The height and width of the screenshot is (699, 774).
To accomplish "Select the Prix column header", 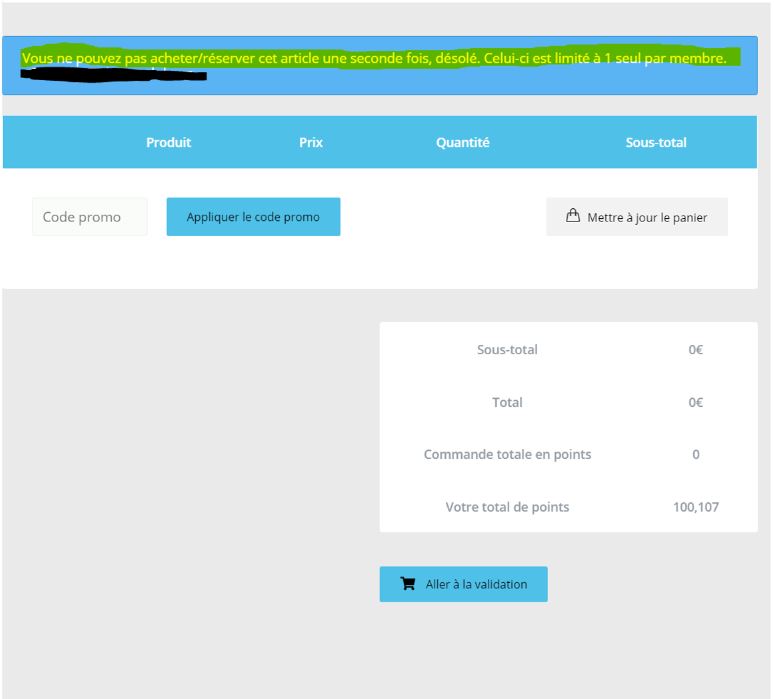I will point(311,142).
